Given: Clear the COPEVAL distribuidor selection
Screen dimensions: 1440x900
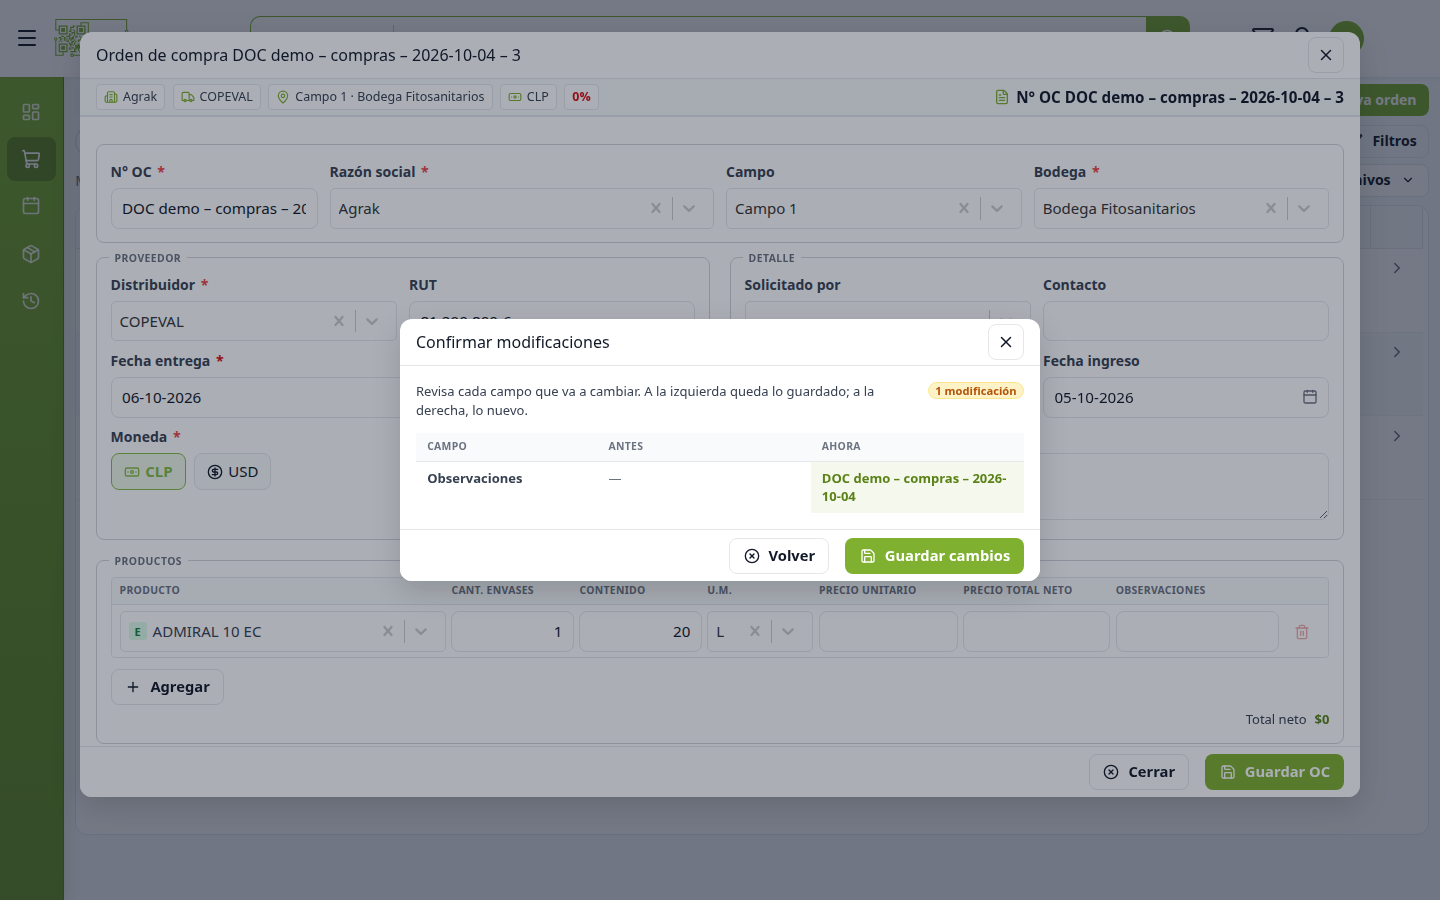Looking at the screenshot, I should (x=339, y=321).
